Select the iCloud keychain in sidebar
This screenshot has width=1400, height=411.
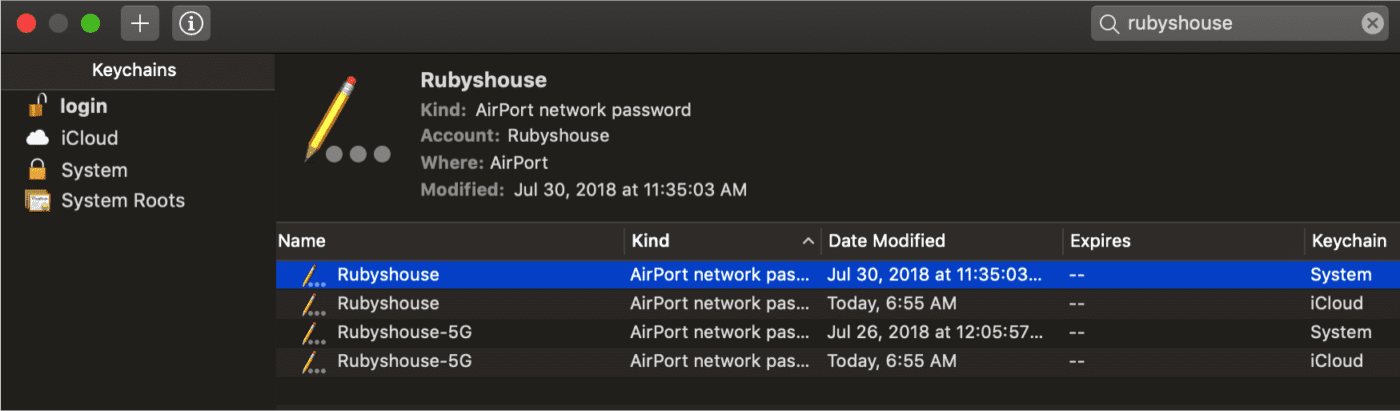tap(89, 138)
